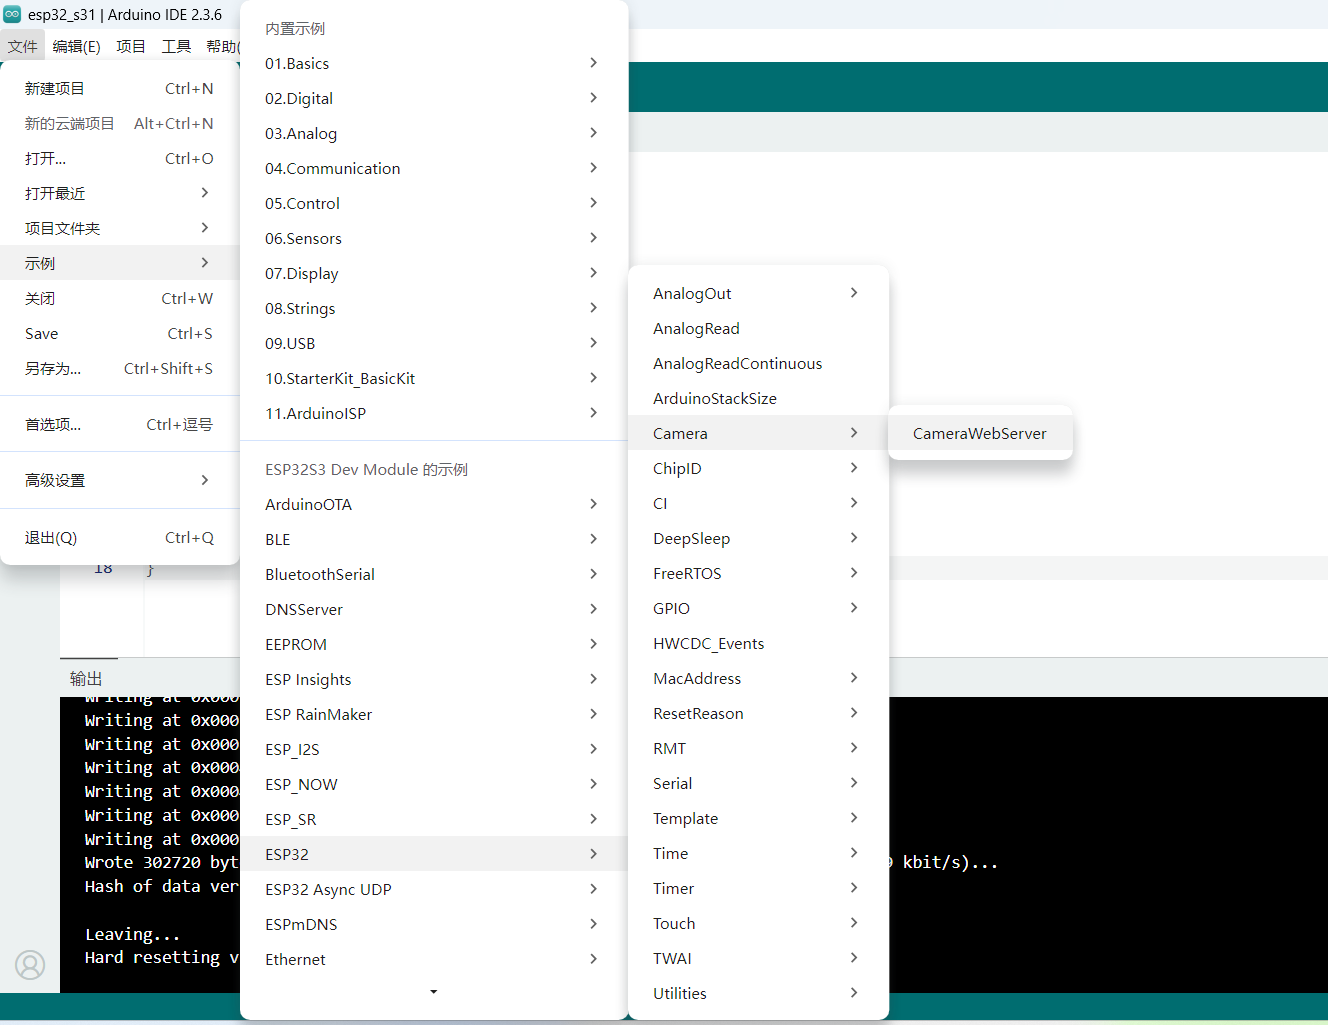The image size is (1328, 1025).
Task: Open DeepSleep submenu
Action: point(758,538)
